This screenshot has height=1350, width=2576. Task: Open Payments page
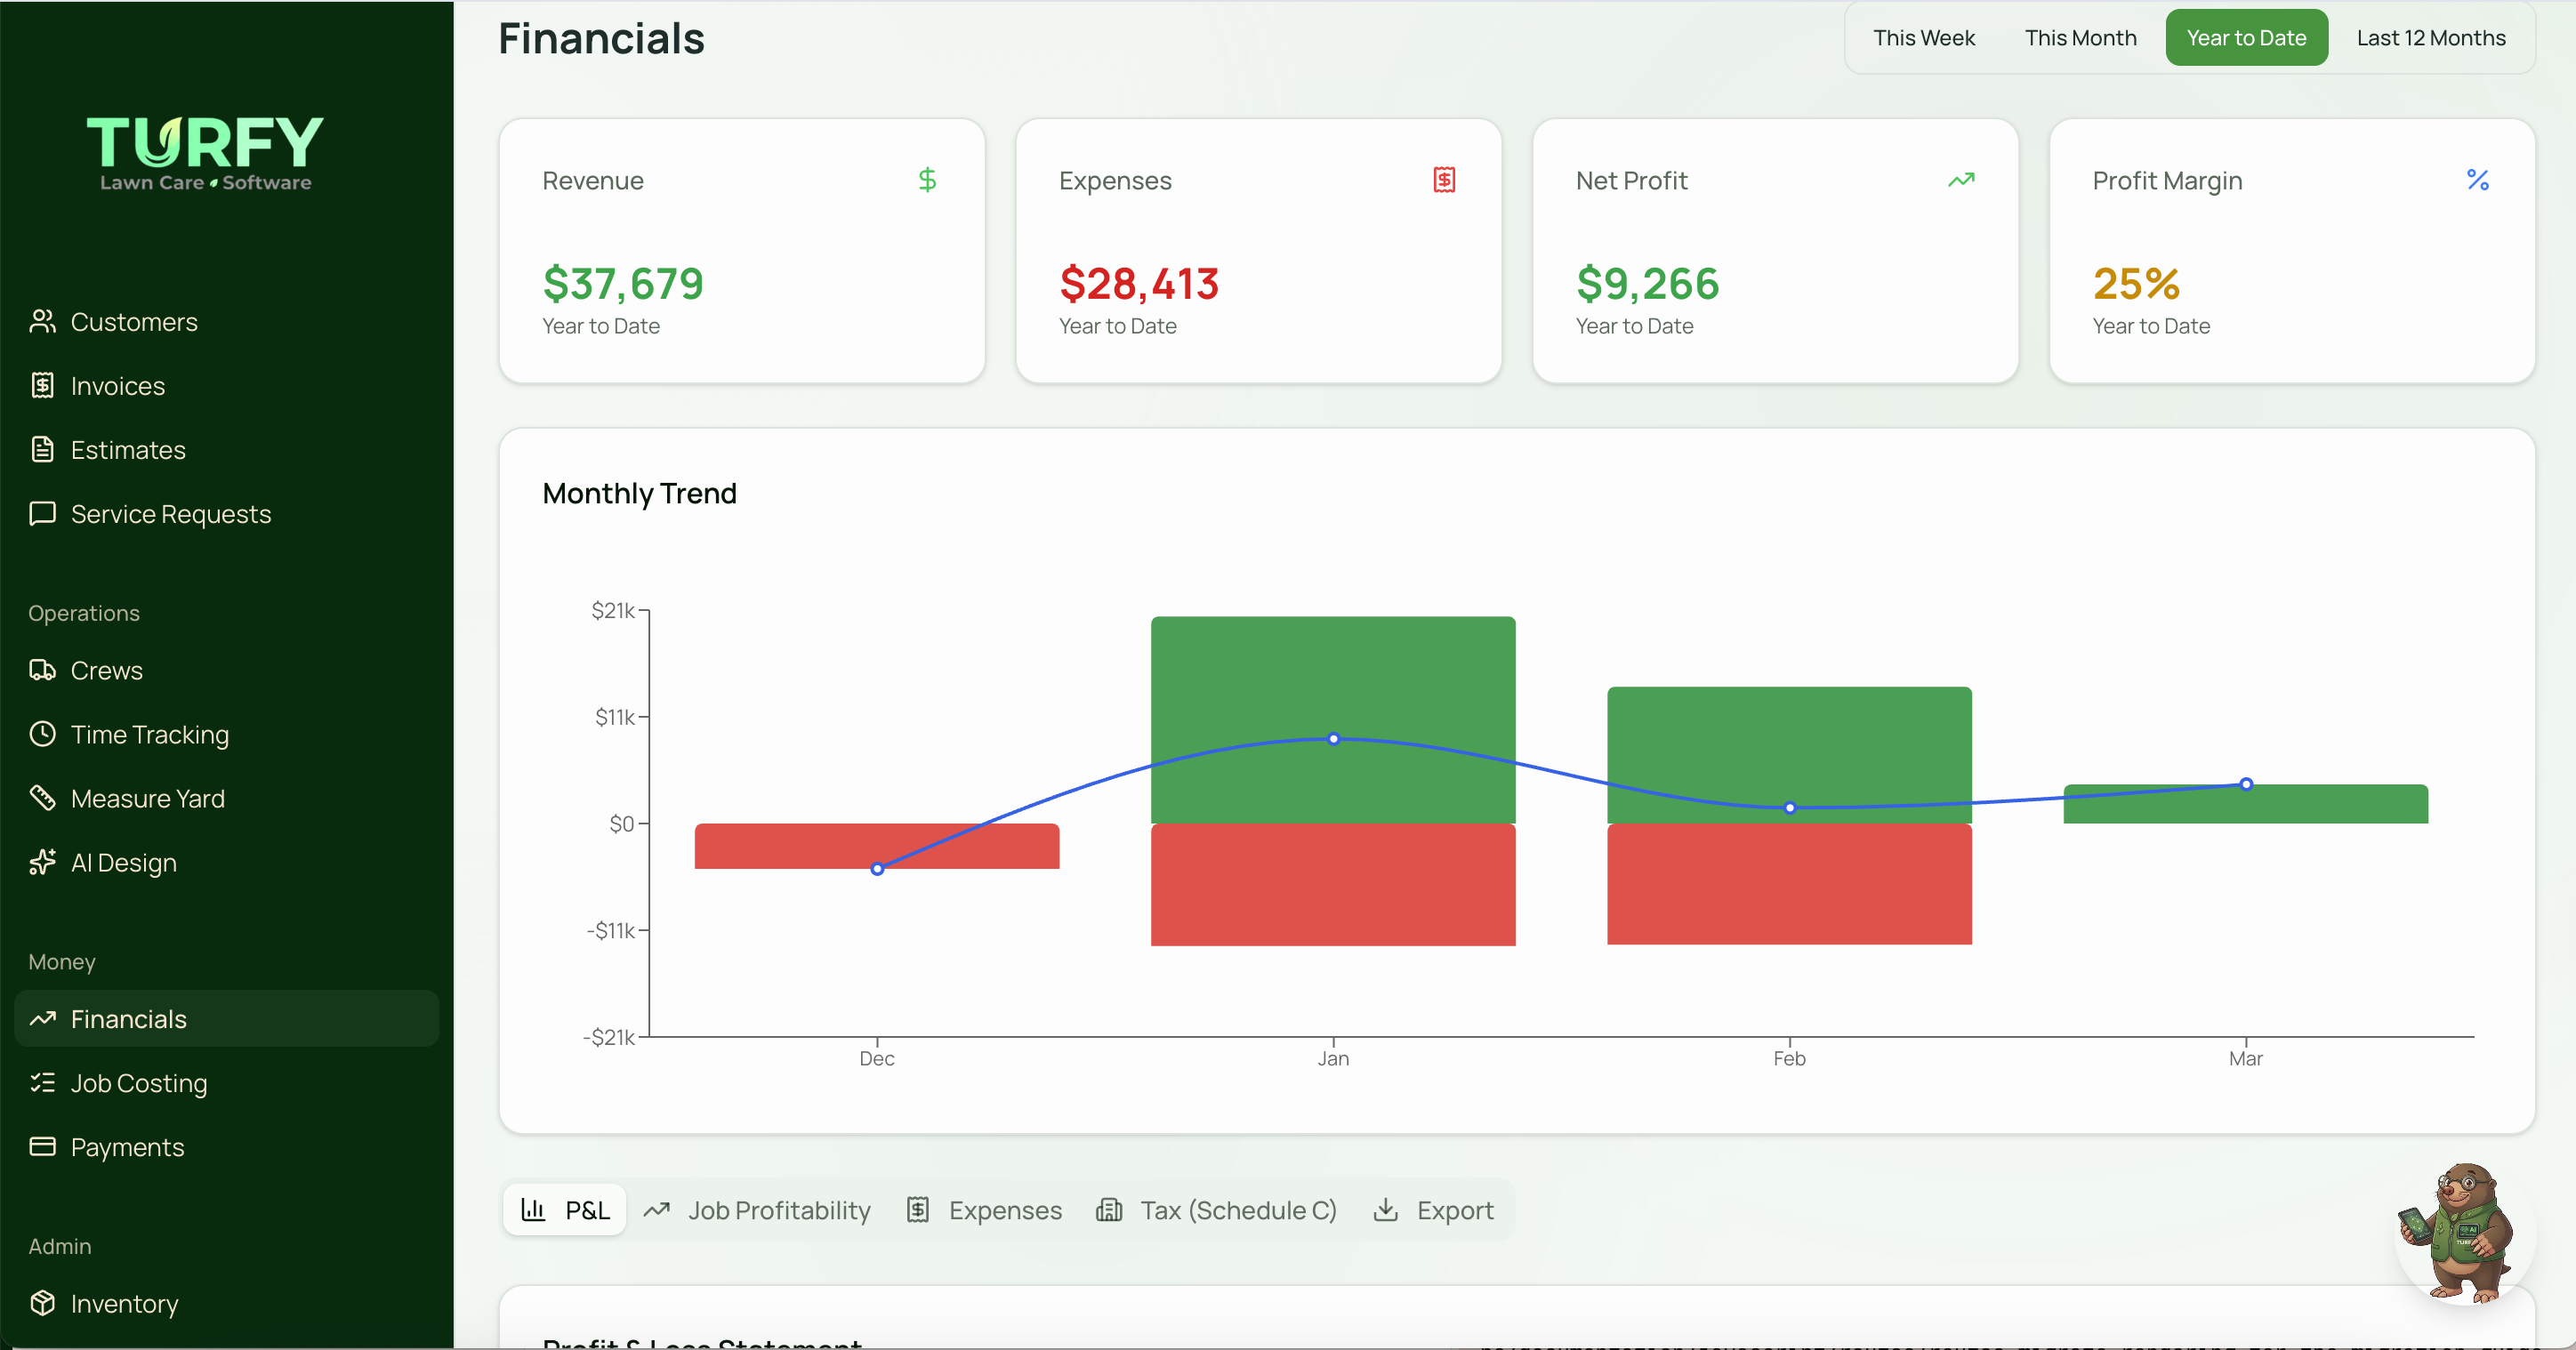227,1146
